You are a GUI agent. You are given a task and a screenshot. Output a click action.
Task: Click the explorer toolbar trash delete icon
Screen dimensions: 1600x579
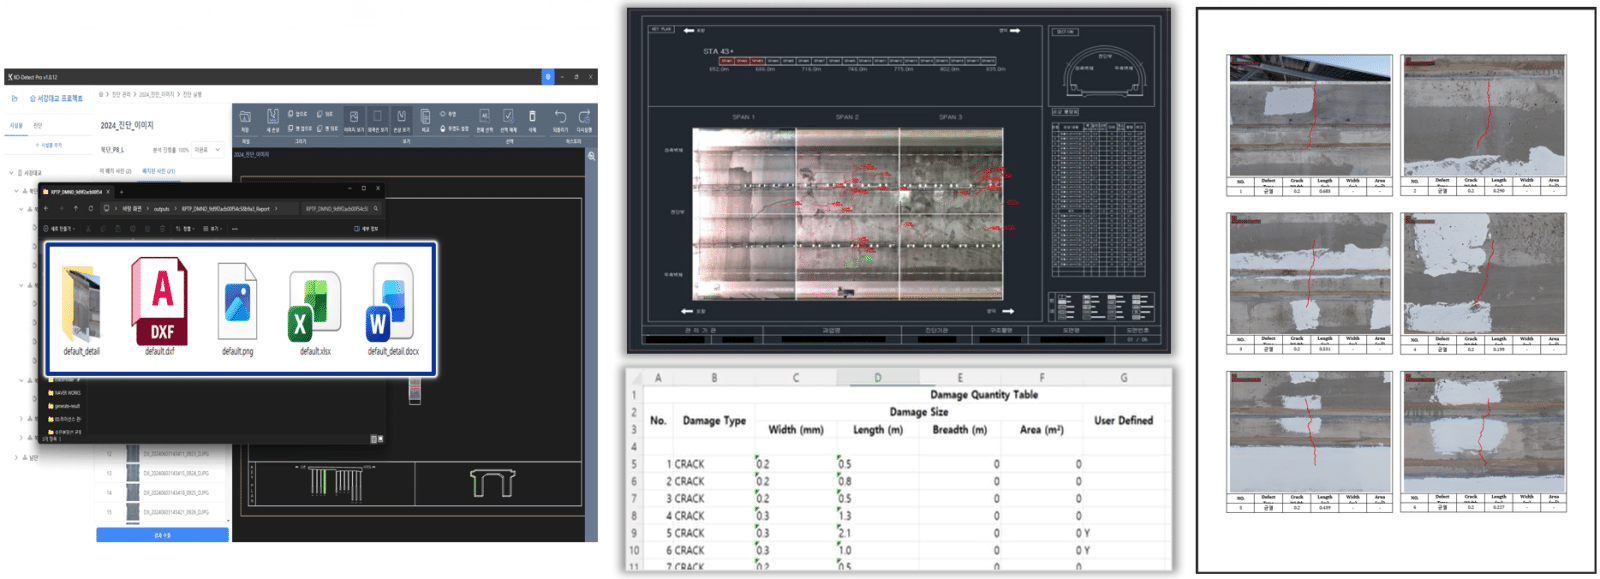tap(162, 229)
